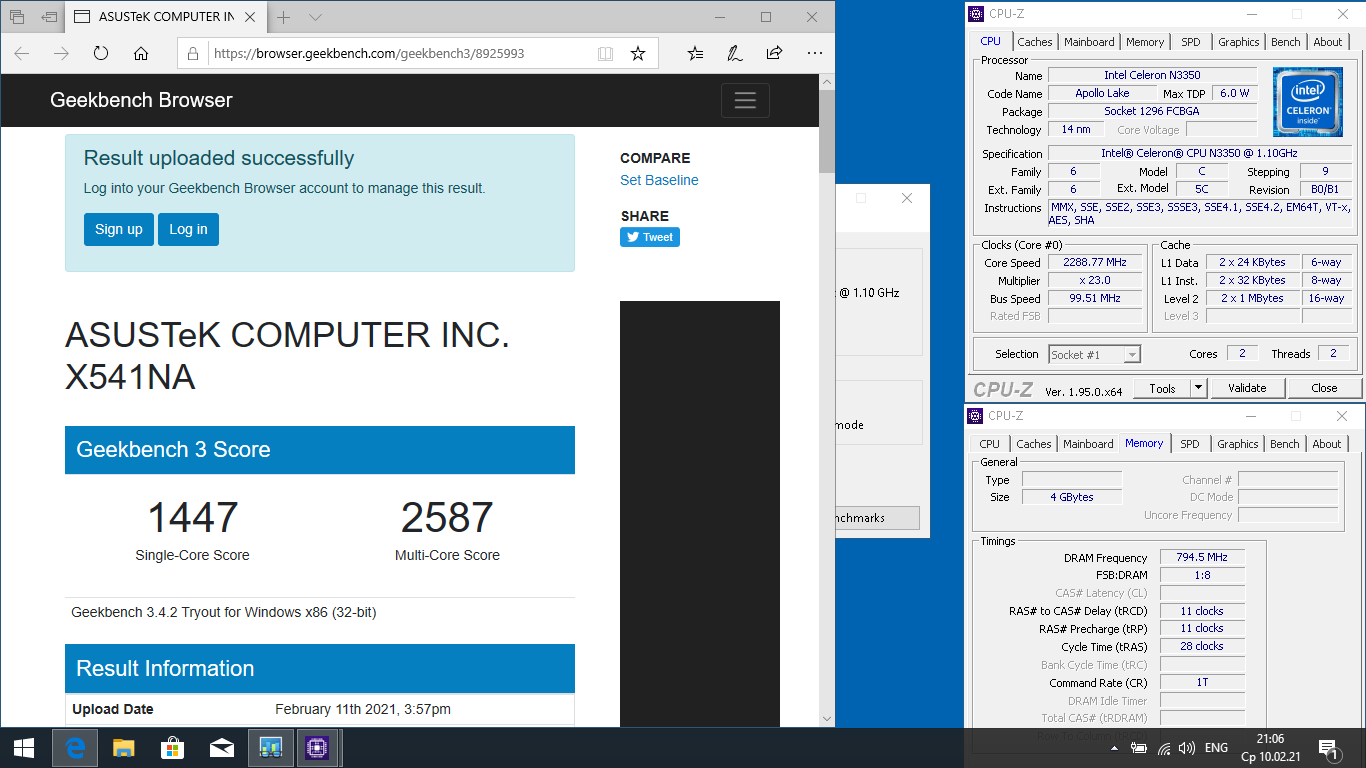Open the Geekbench hamburger navigation menu

pyautogui.click(x=745, y=100)
